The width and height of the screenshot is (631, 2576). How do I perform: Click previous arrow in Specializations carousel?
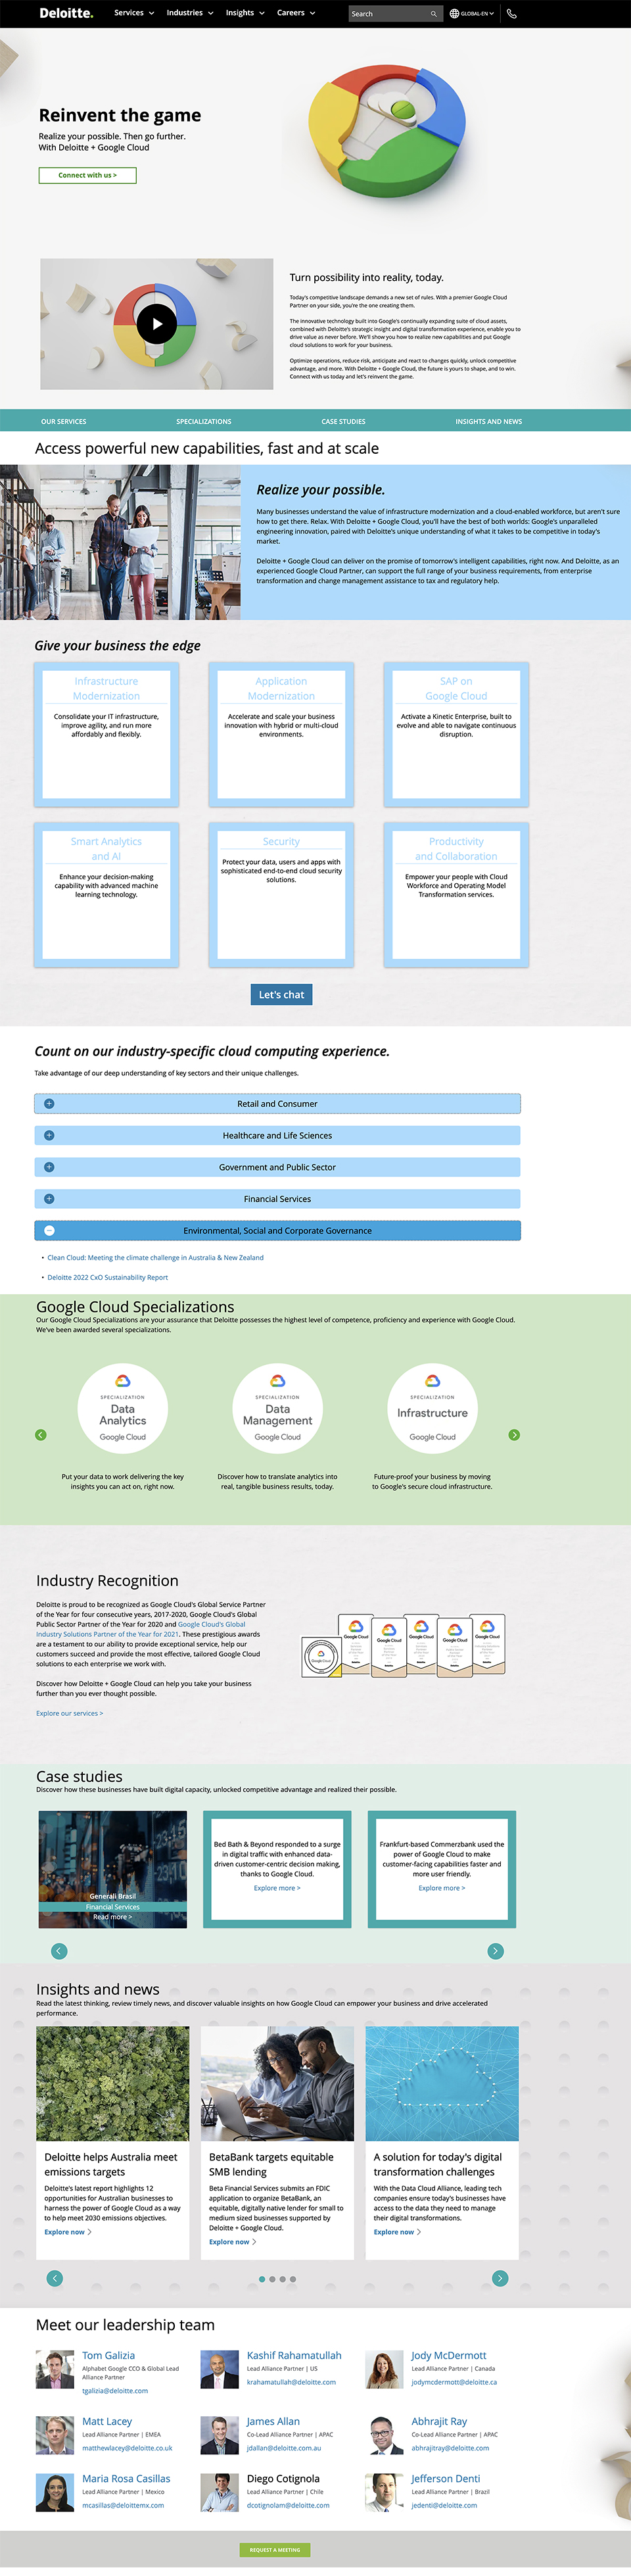[41, 1435]
